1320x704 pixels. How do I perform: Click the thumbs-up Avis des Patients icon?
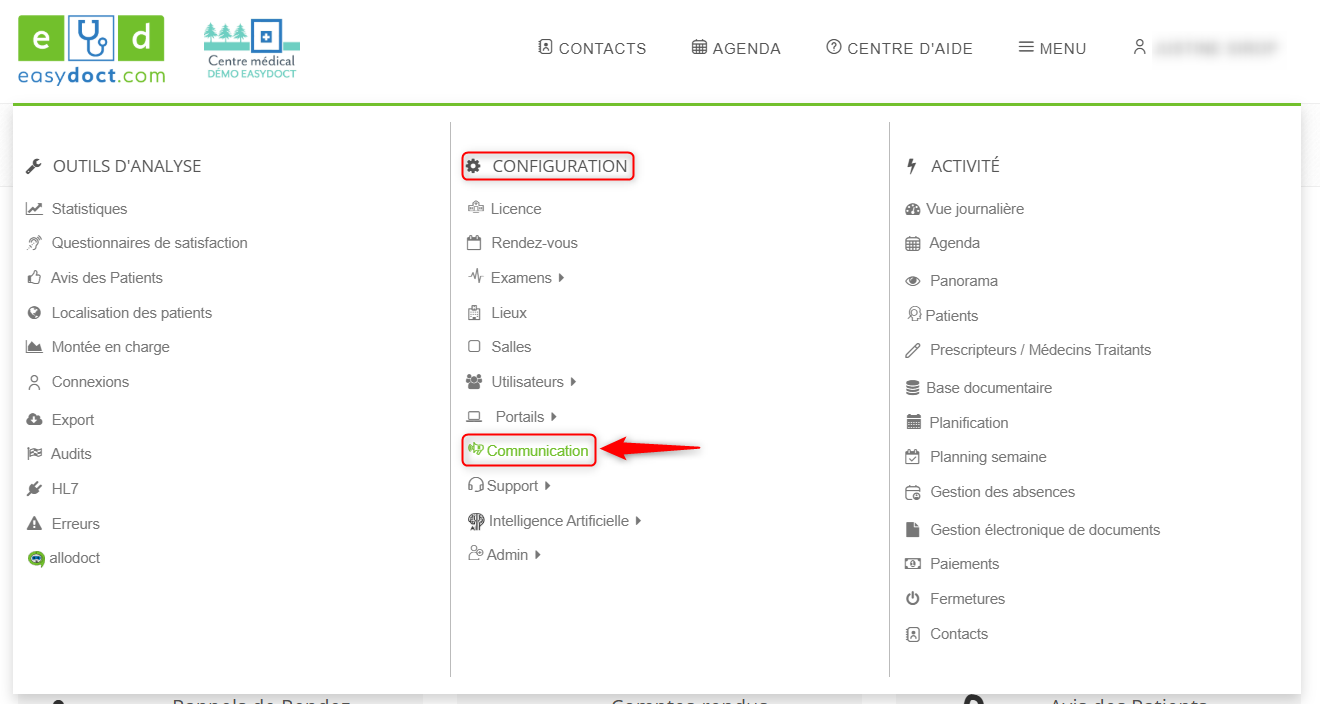[x=34, y=278]
